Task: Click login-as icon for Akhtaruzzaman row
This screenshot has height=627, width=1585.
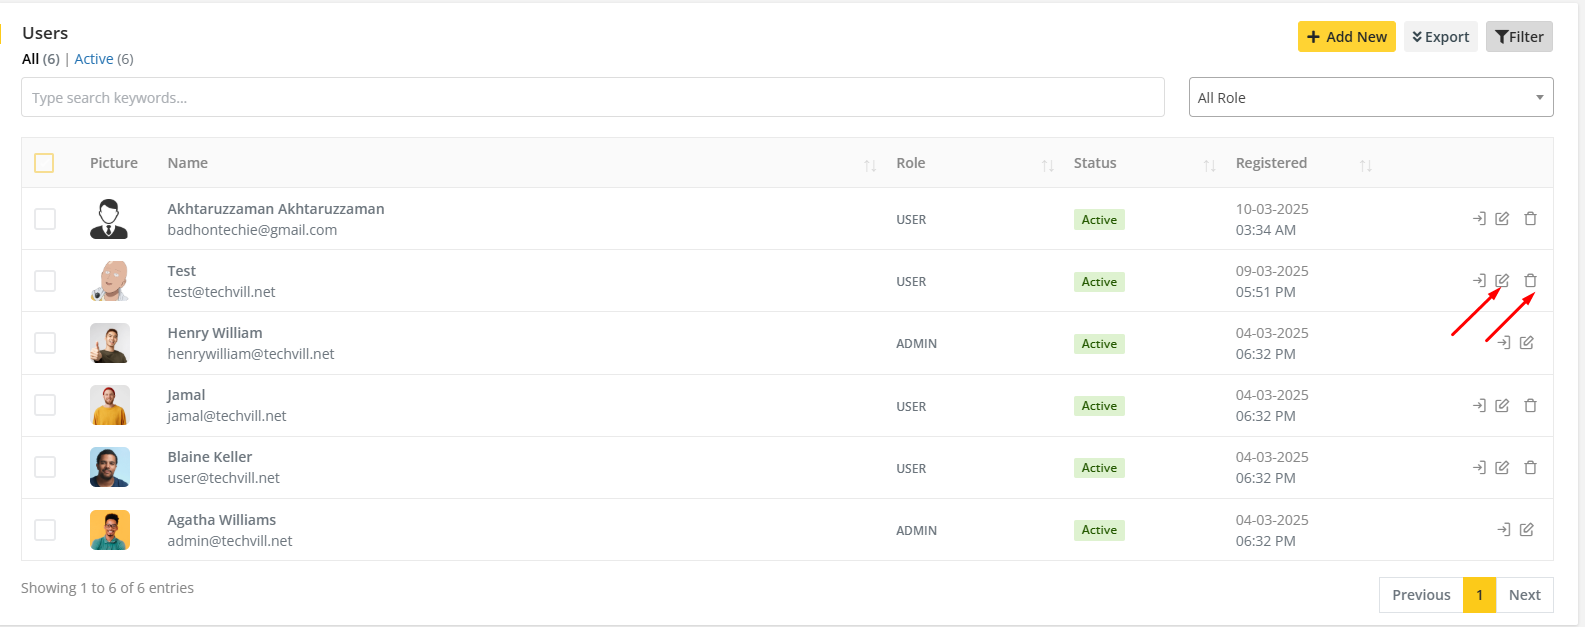Action: 1479,218
